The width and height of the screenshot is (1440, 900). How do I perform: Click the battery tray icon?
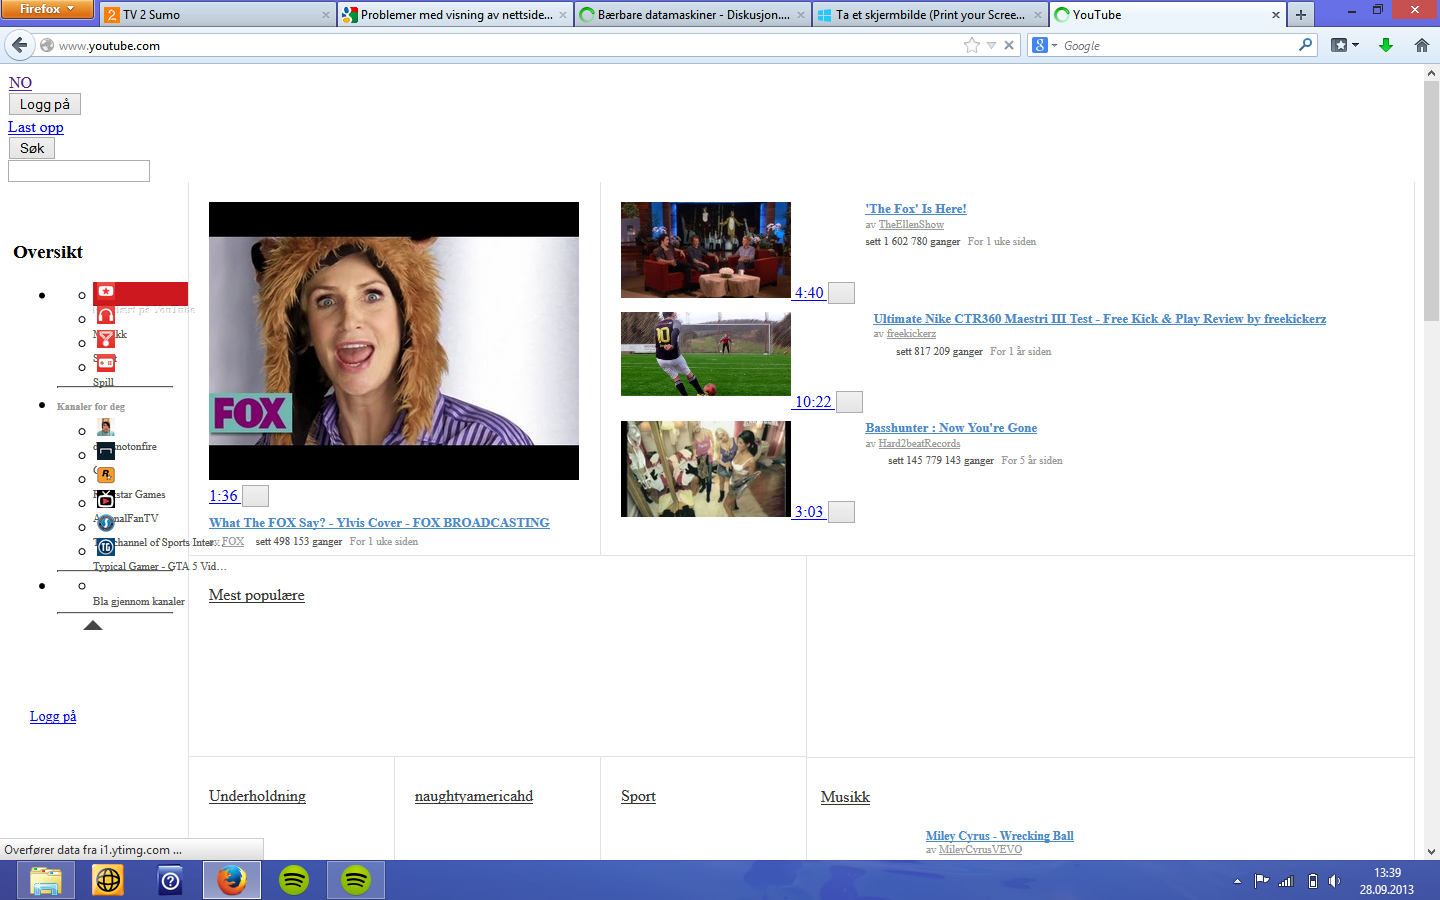pos(1312,881)
